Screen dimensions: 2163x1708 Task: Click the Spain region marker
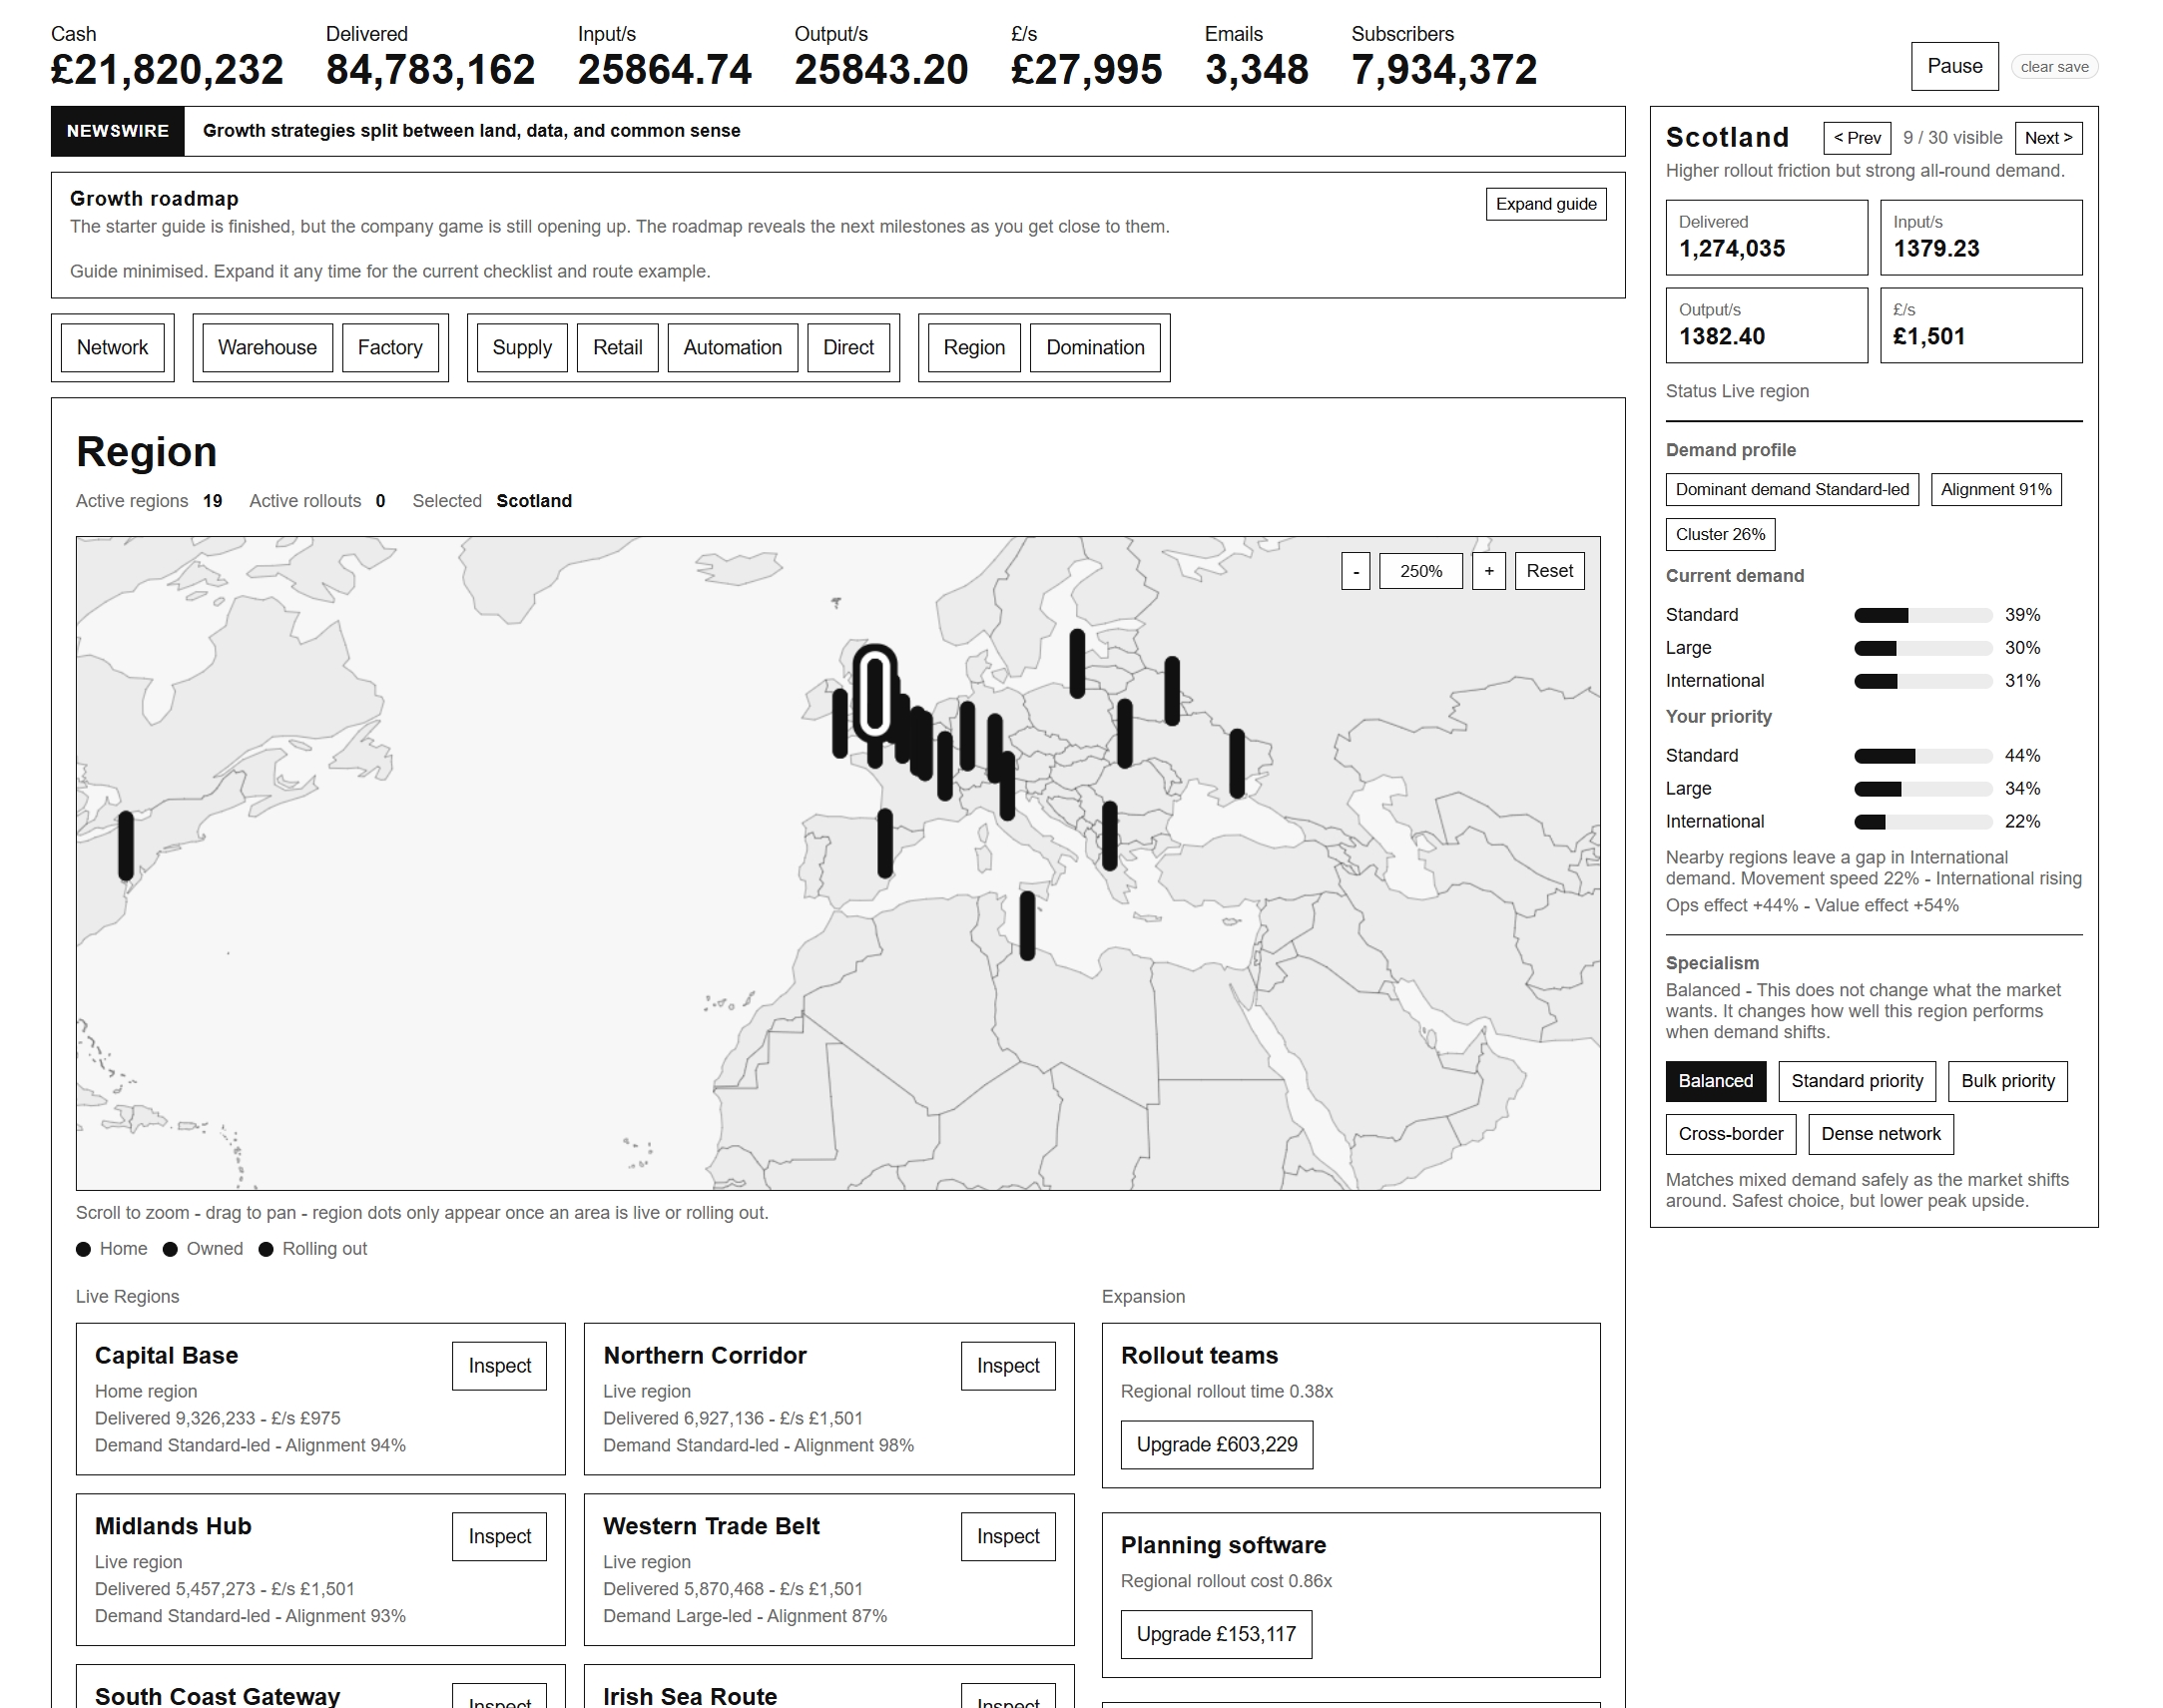click(885, 843)
